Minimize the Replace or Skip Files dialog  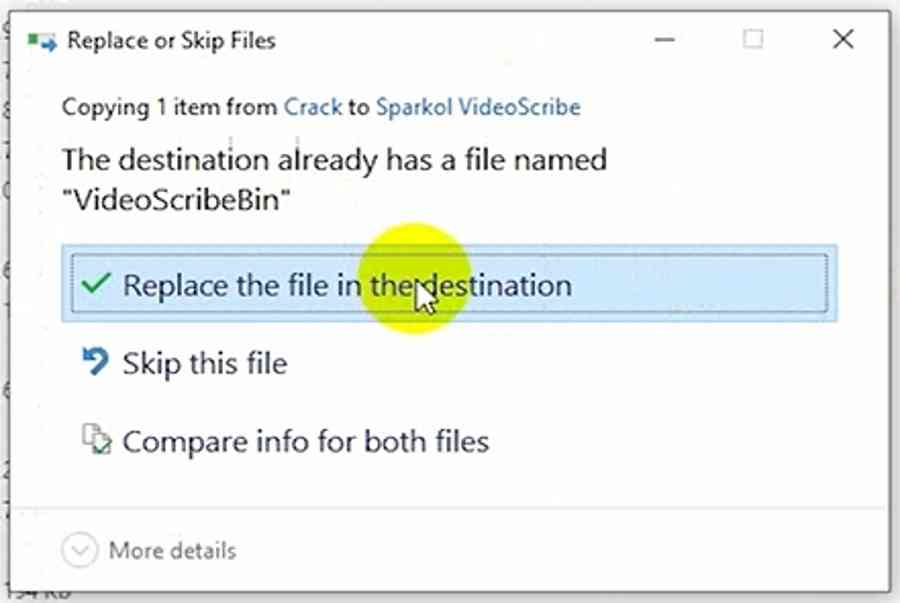[665, 40]
